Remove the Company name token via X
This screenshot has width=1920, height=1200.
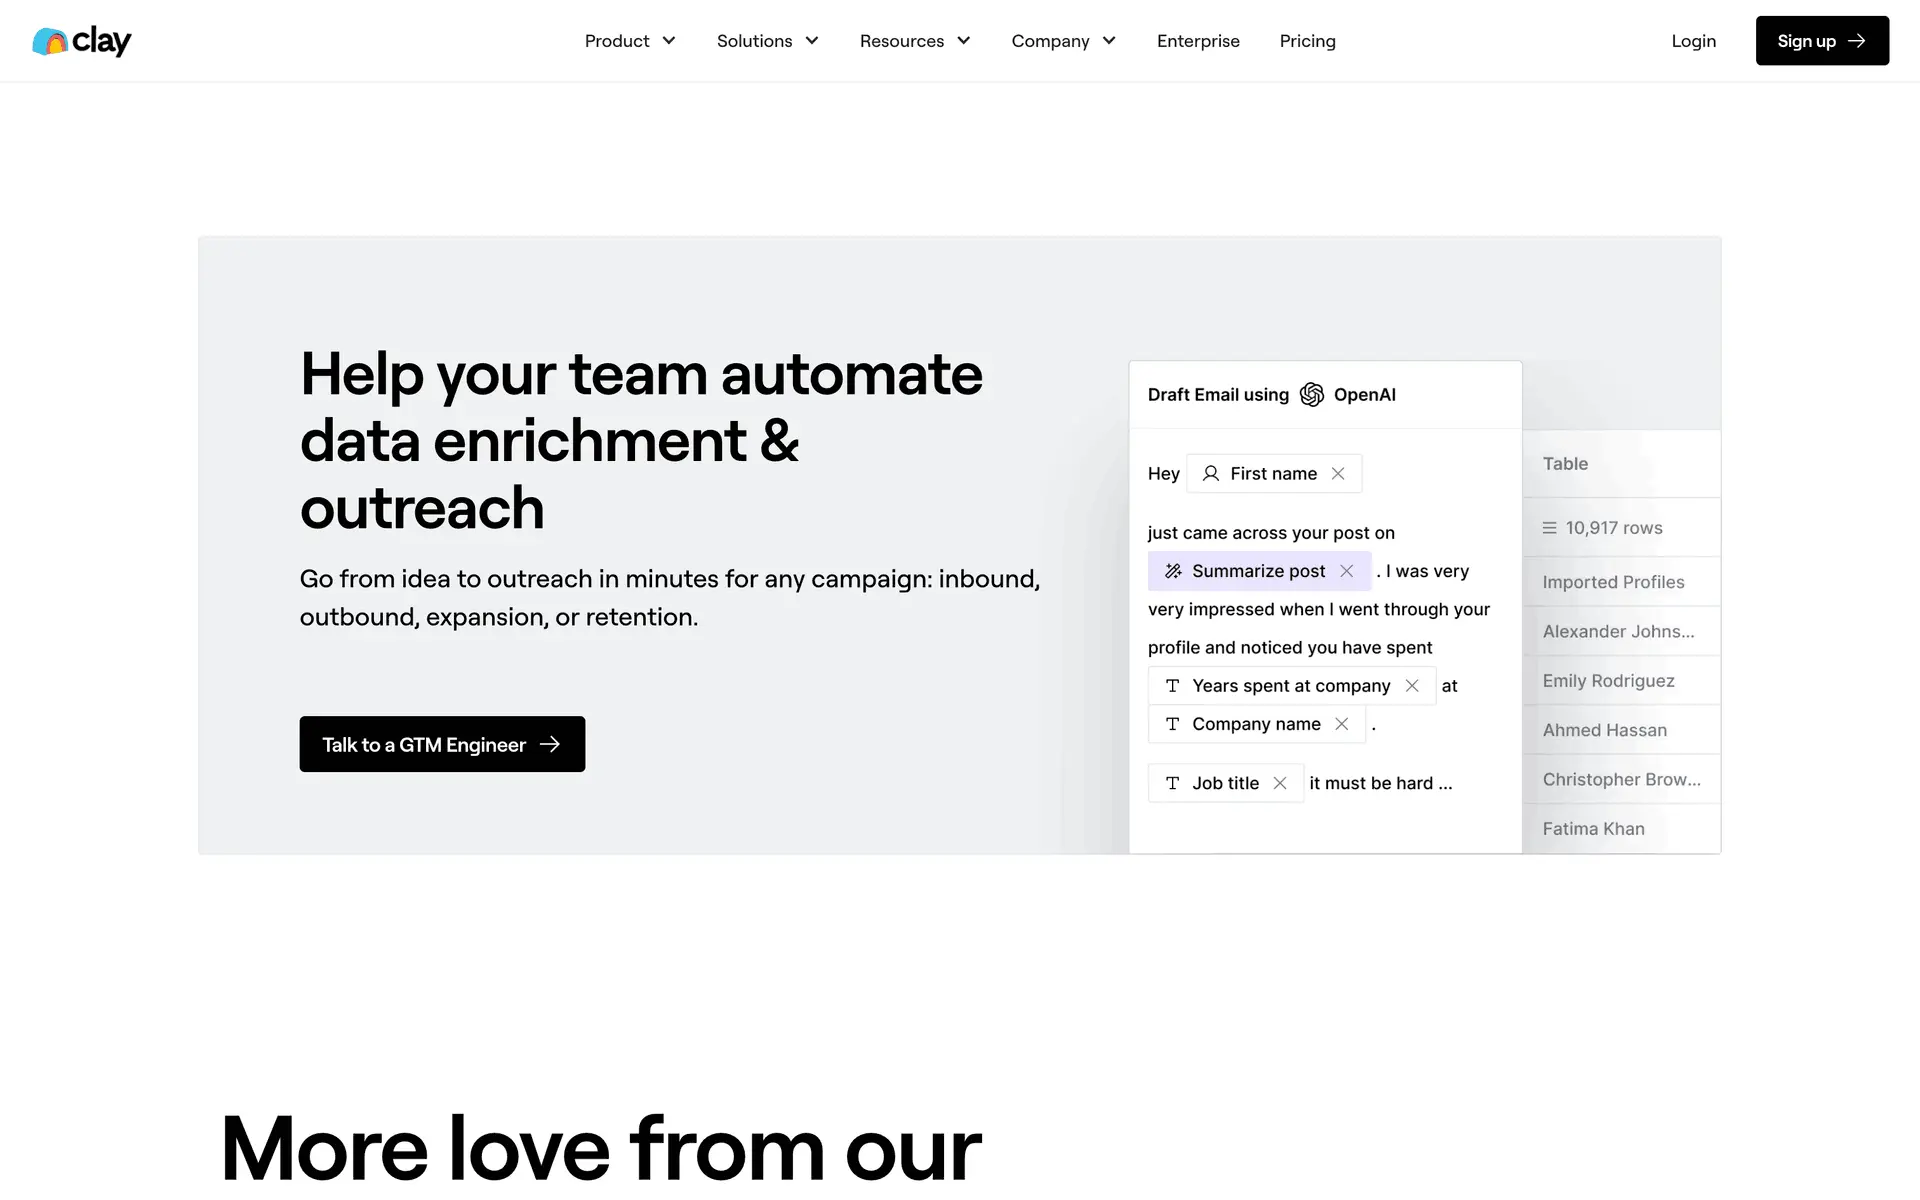(x=1342, y=724)
